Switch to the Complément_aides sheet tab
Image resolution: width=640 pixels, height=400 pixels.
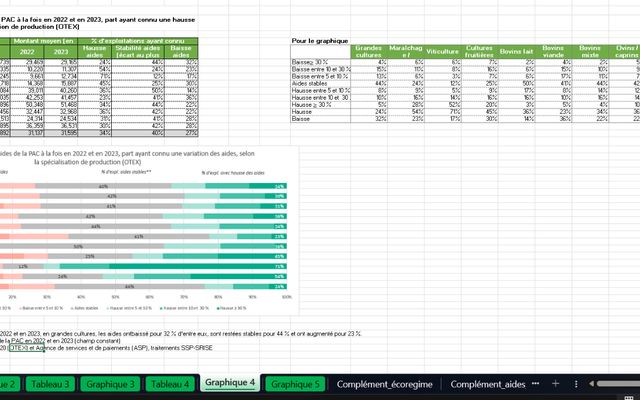[490, 384]
